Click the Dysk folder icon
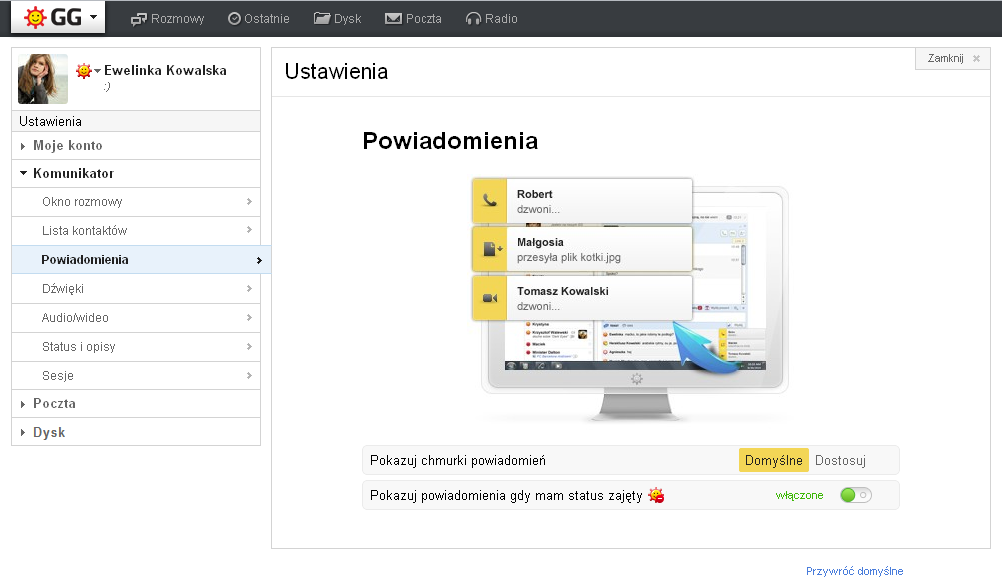Viewport: 1002px width, 582px height. click(x=321, y=19)
